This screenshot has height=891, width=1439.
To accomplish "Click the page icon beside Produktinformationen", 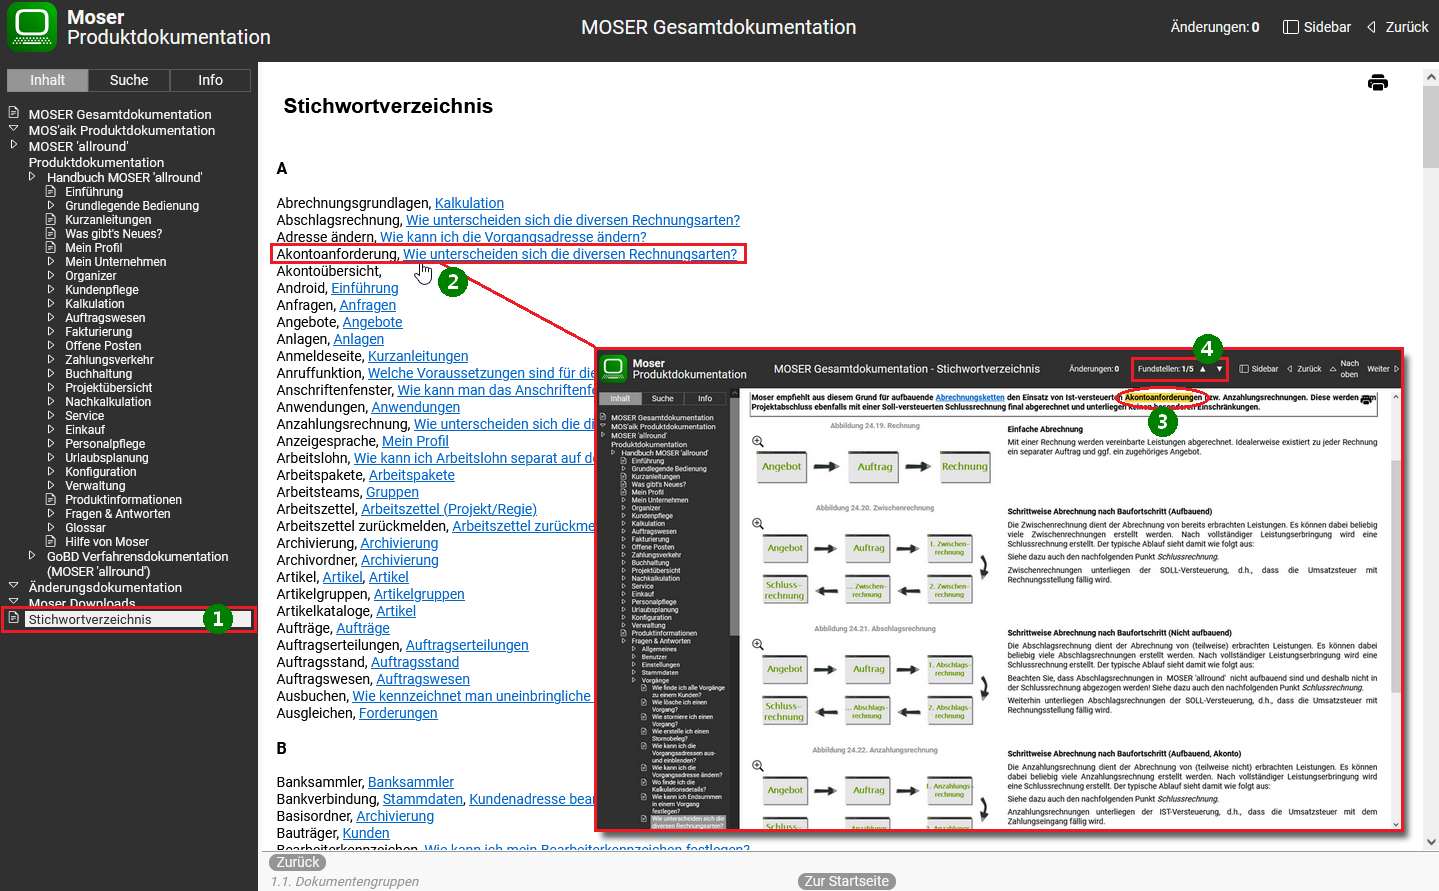I will [51, 499].
